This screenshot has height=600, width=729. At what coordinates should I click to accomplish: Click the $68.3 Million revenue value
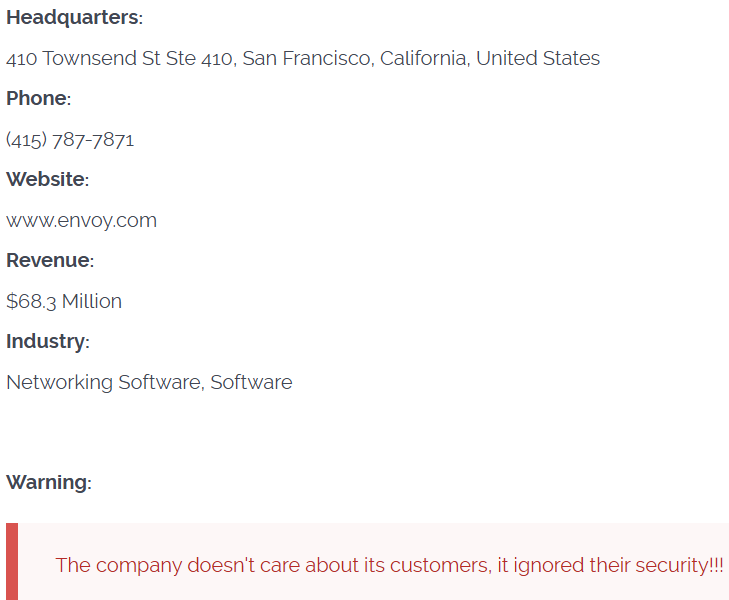coord(64,301)
